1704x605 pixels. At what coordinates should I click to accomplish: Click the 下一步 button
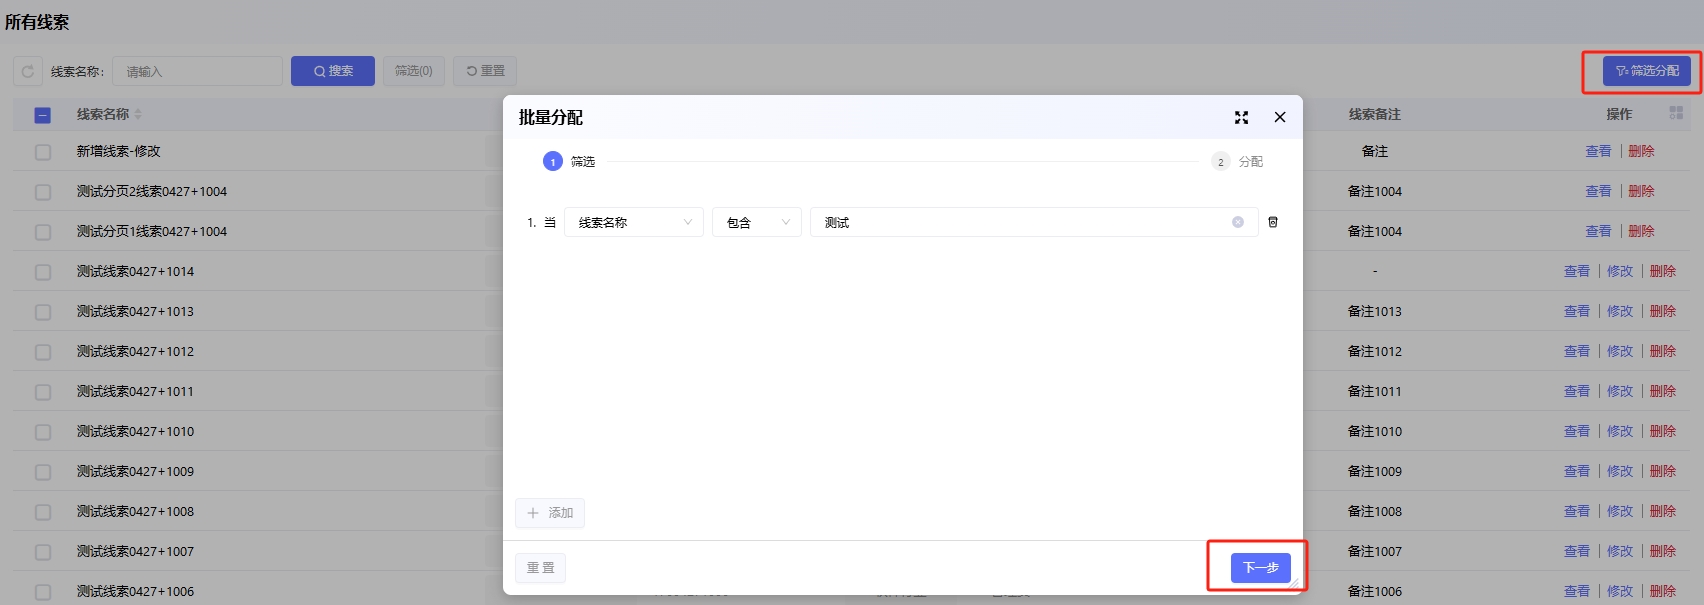click(x=1260, y=567)
